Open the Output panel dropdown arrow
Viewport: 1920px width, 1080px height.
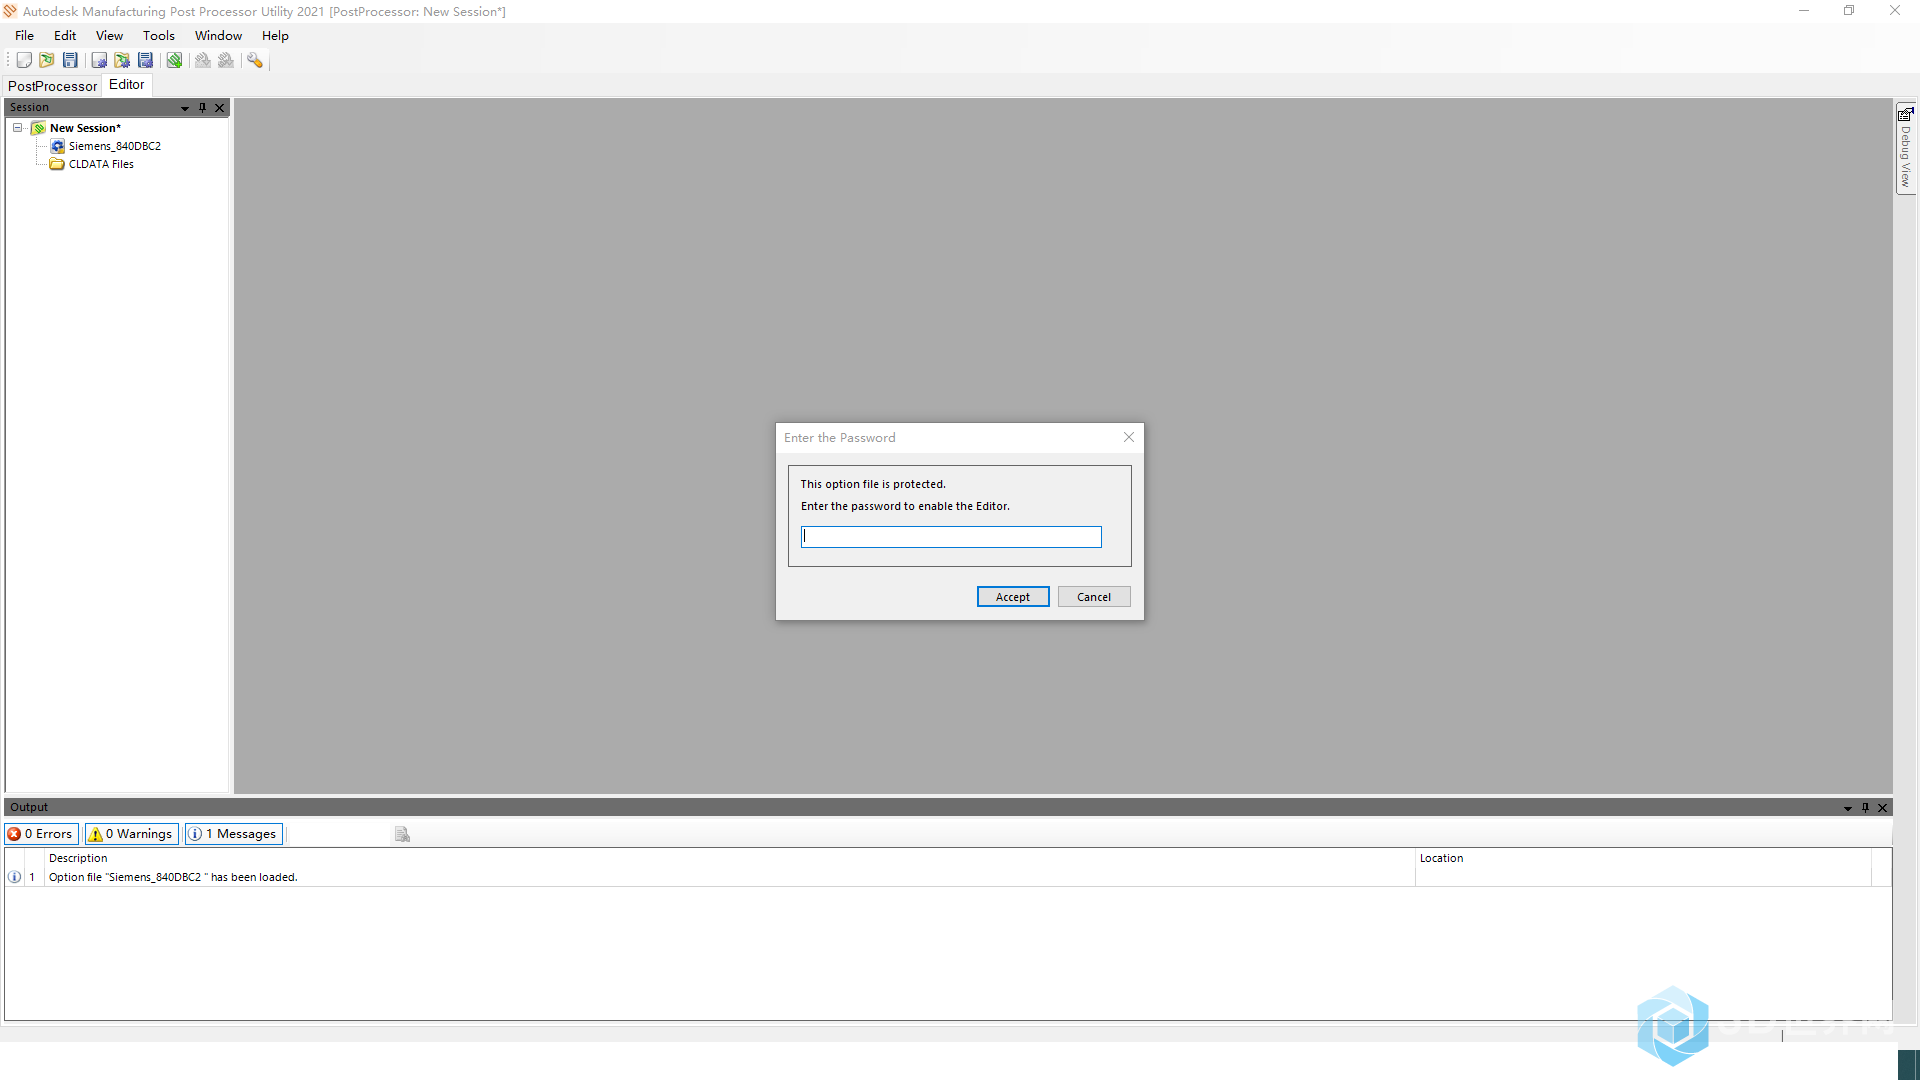tap(1848, 808)
